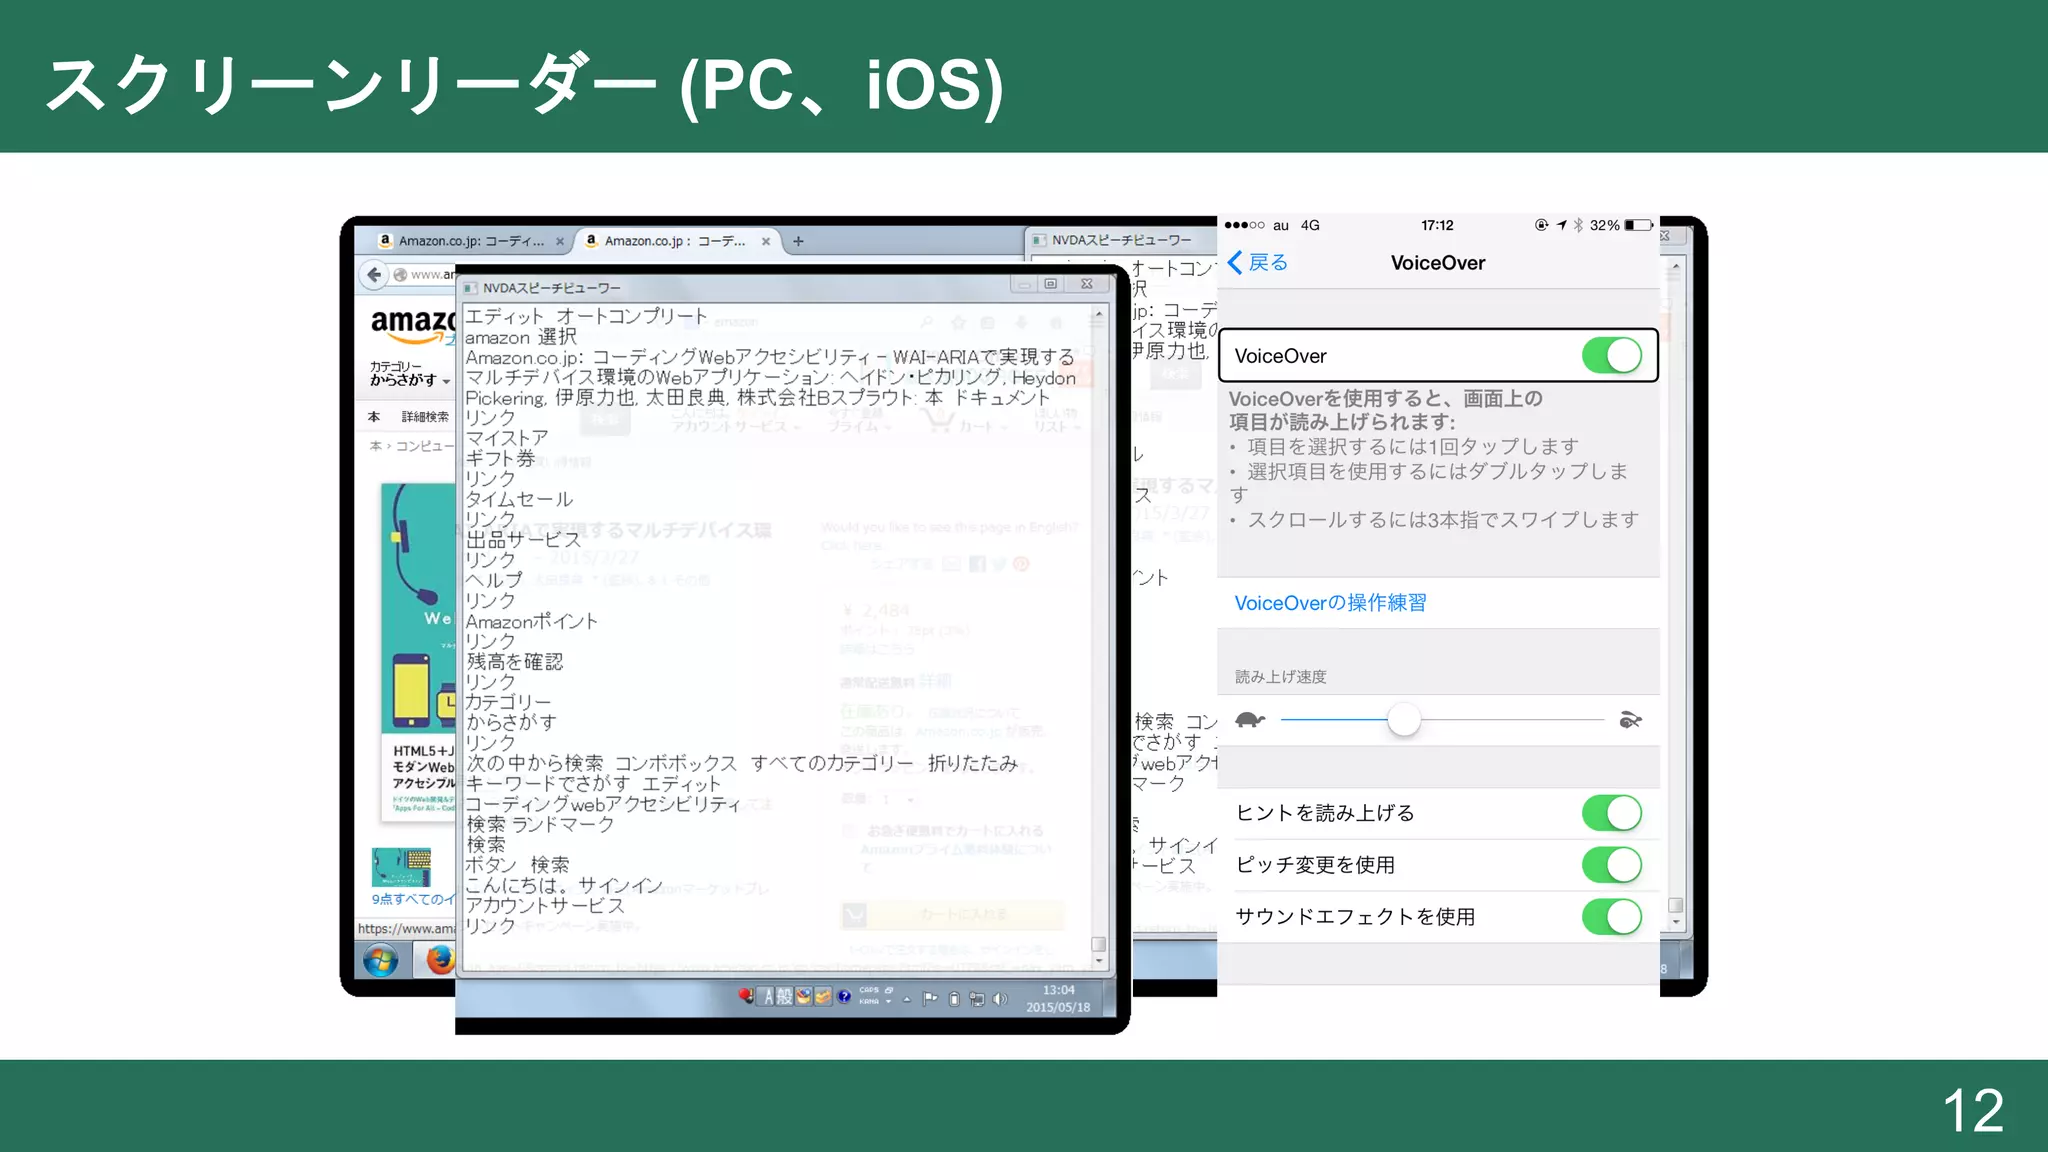This screenshot has width=2048, height=1152.
Task: Click the IME pad toolbox icon
Action: 804,997
